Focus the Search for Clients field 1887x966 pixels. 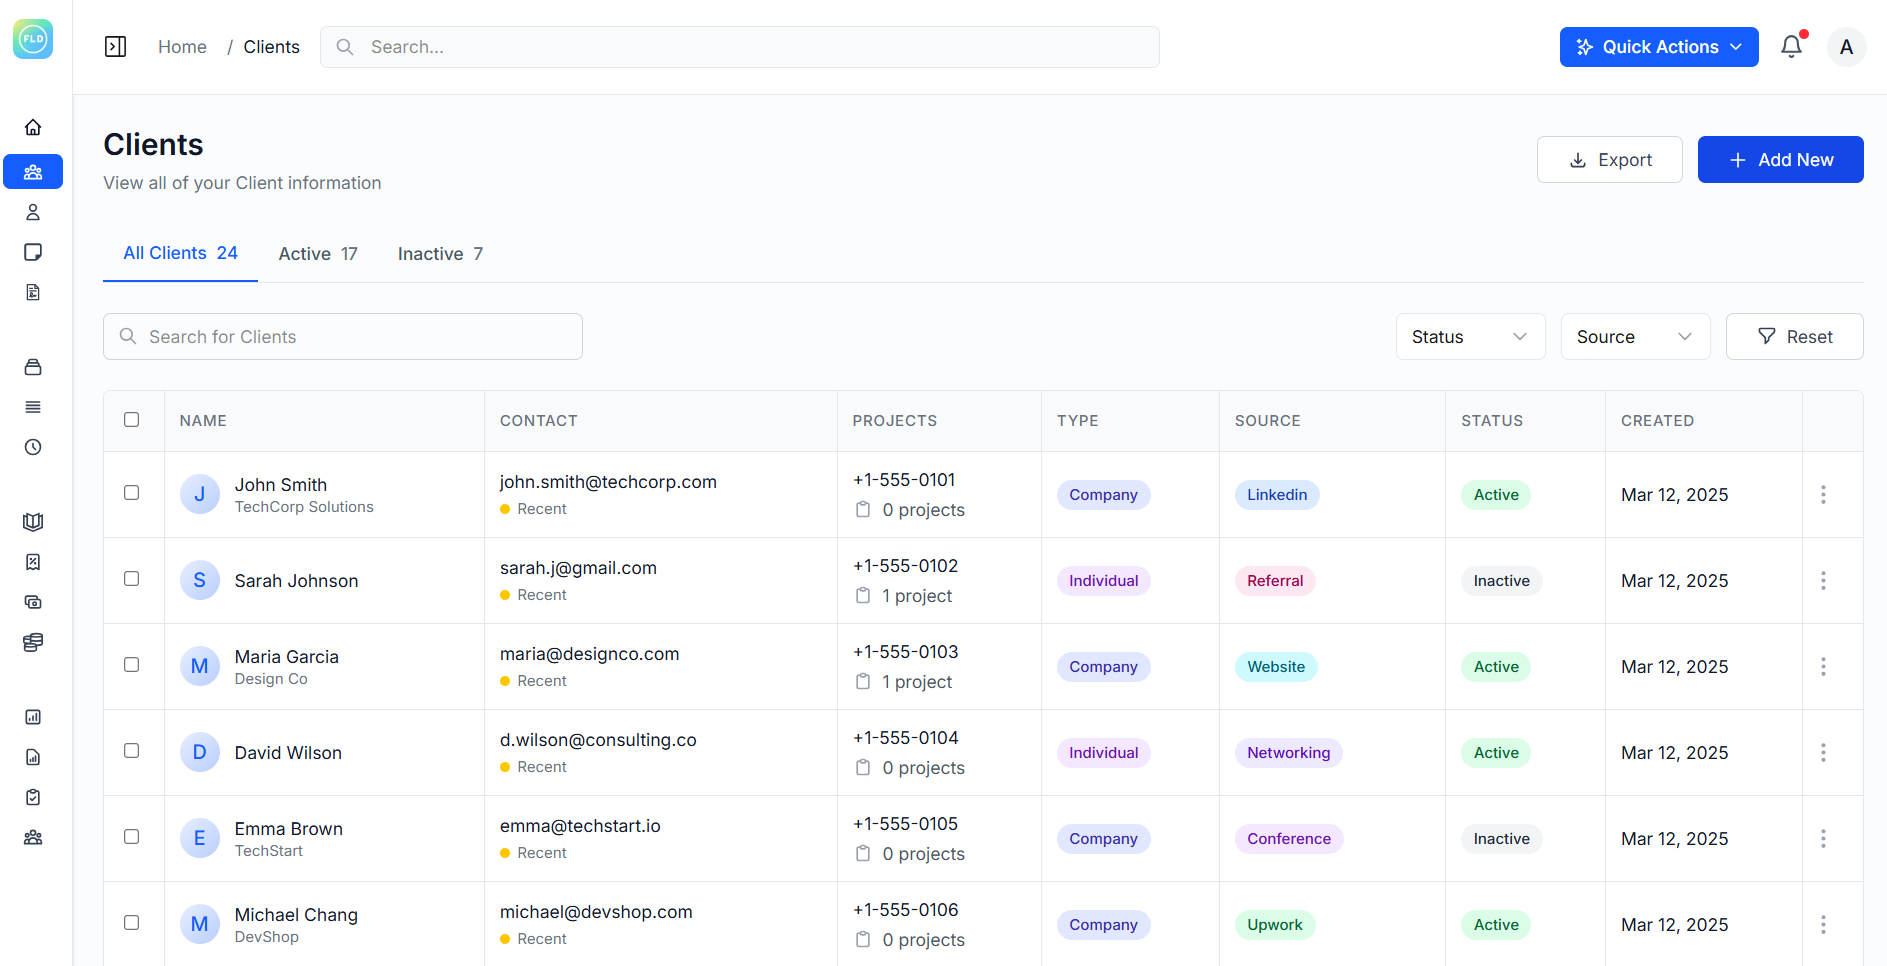343,337
